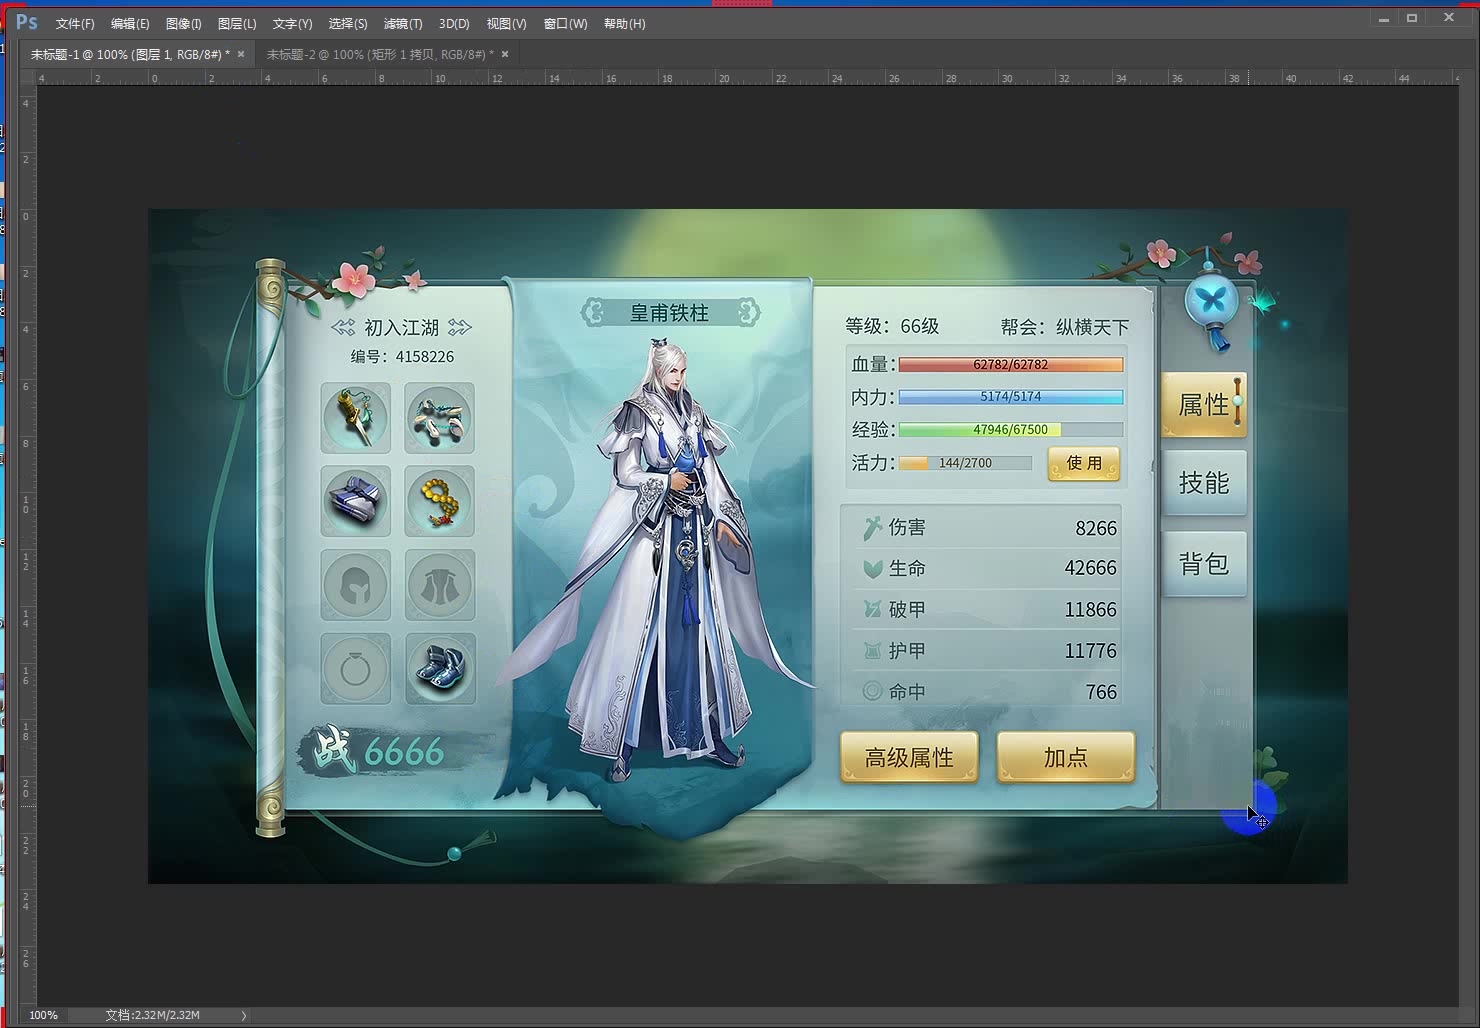The image size is (1480, 1028).
Task: Open the 图层(L) menu
Action: coord(237,23)
